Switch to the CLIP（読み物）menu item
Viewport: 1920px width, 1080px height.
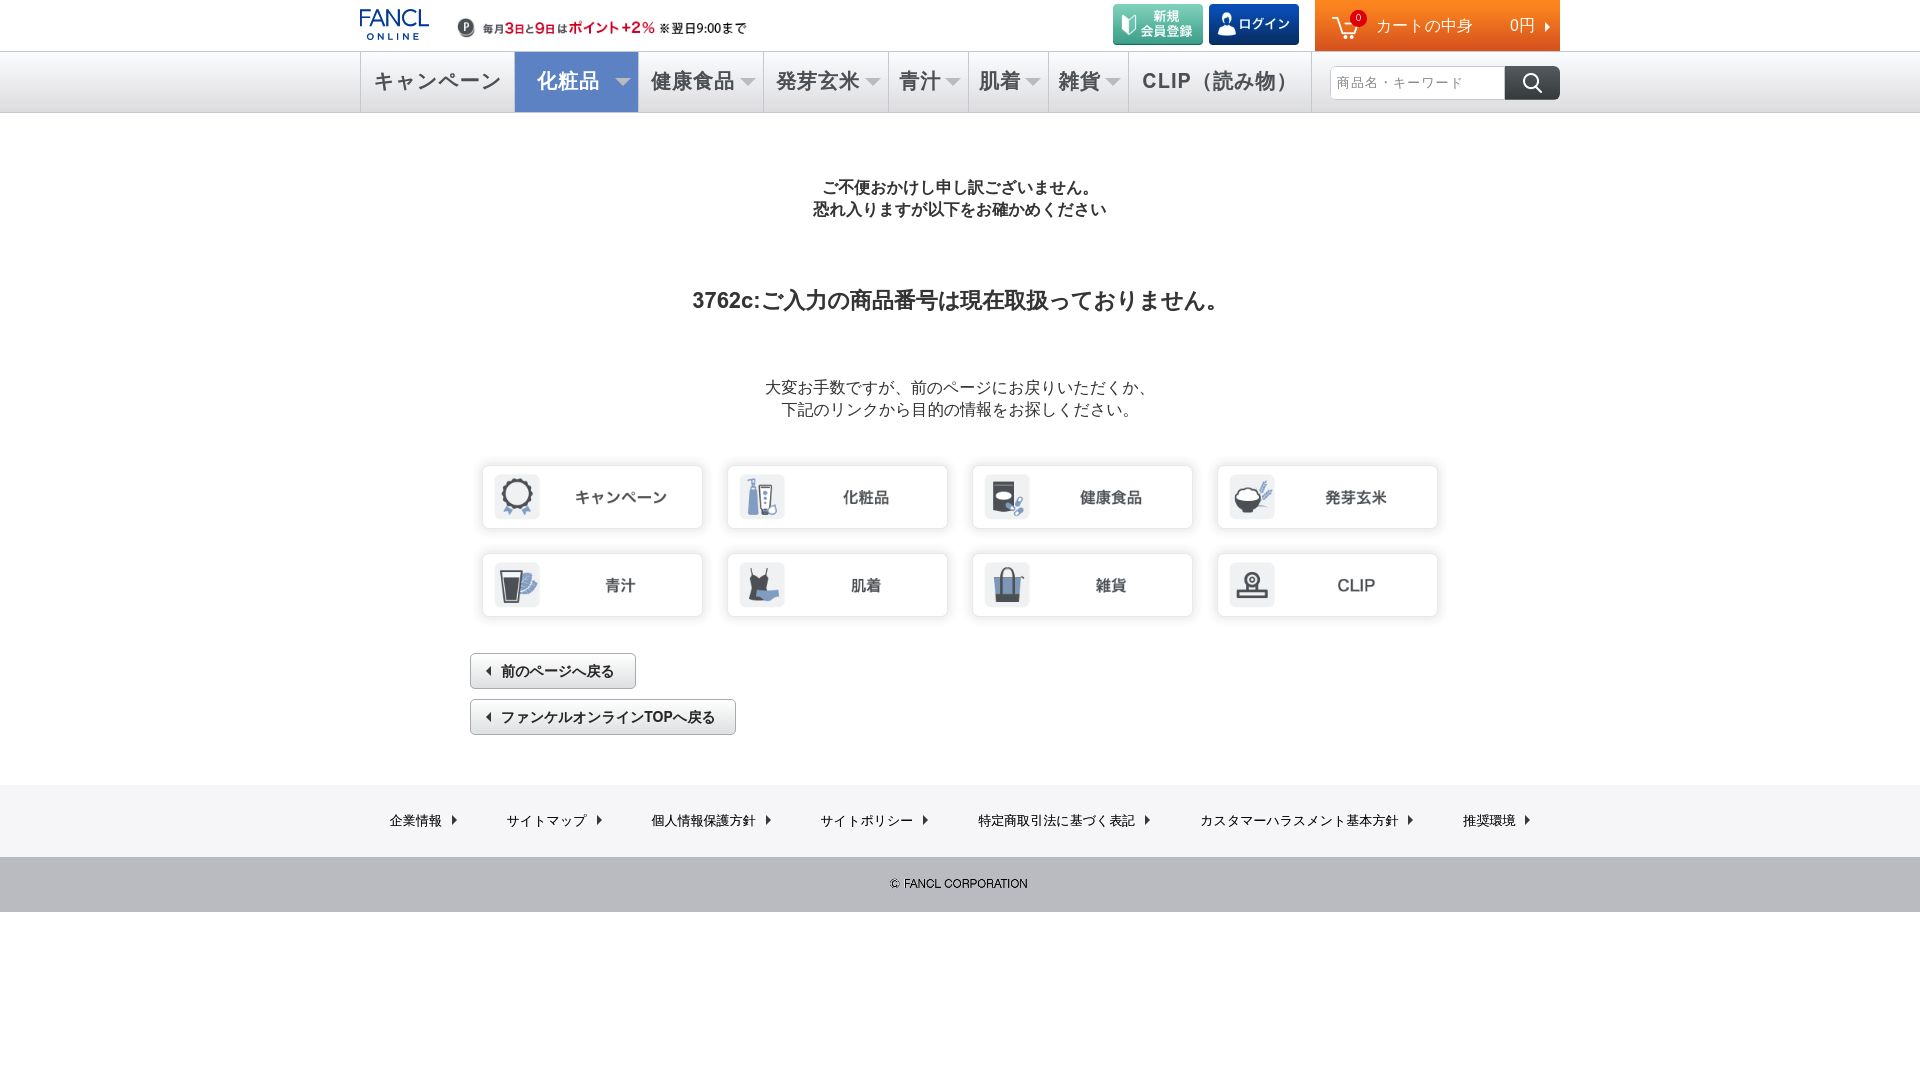point(1216,82)
